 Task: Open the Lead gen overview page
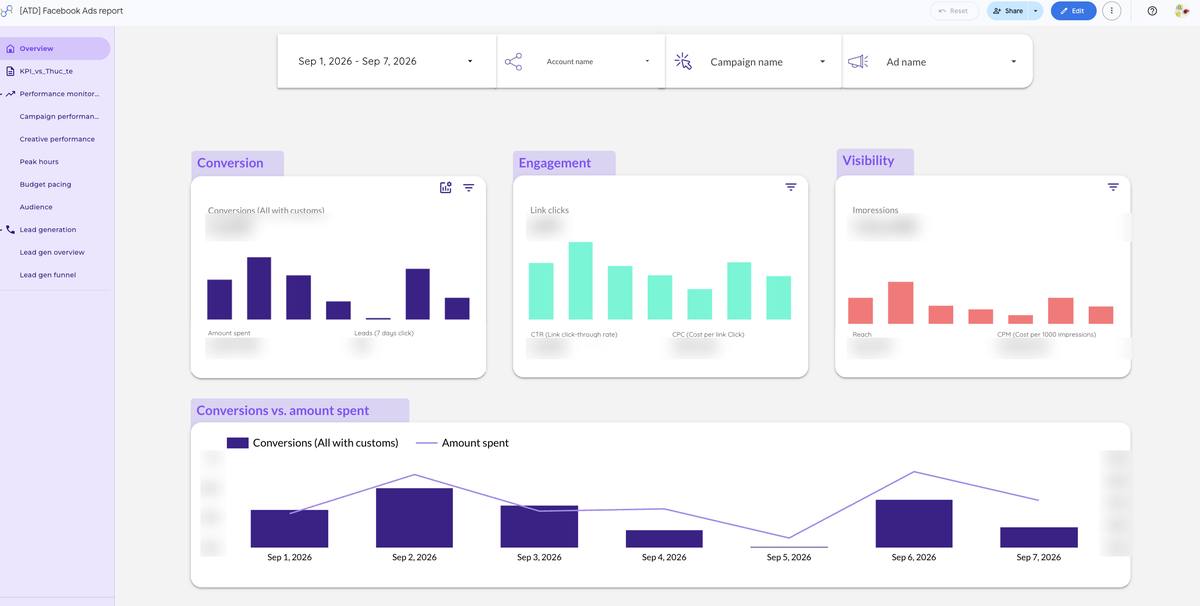(52, 252)
